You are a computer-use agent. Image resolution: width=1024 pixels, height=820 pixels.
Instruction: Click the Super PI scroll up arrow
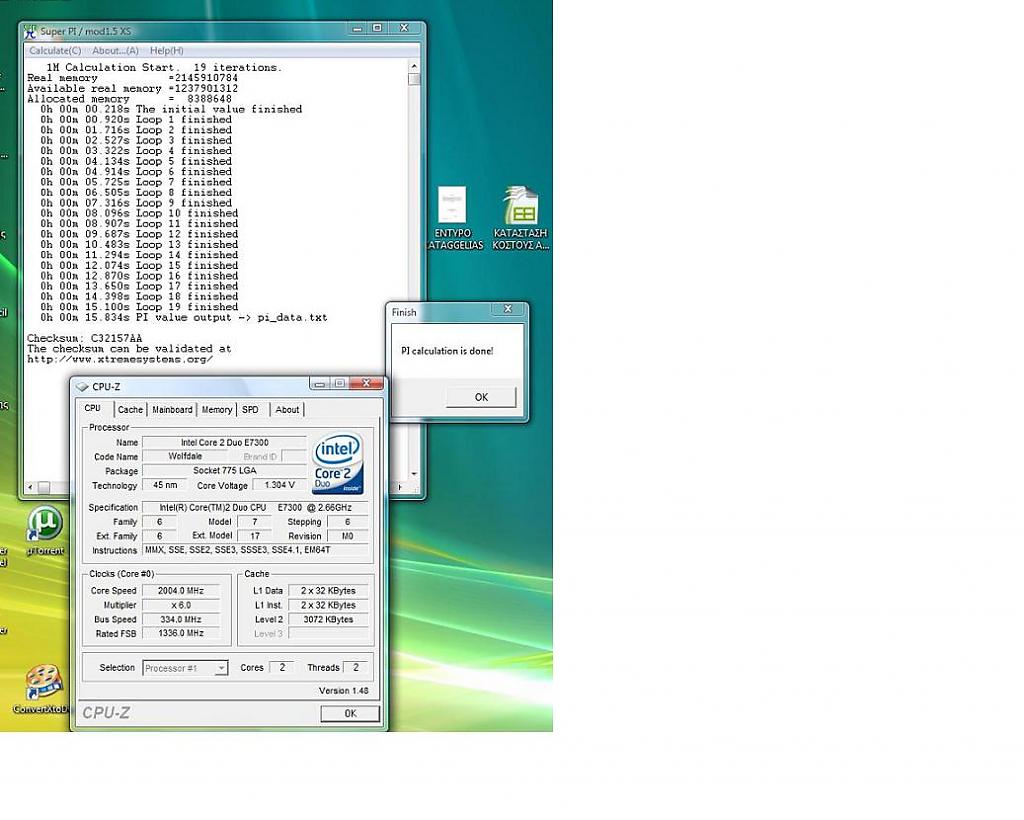tap(414, 66)
